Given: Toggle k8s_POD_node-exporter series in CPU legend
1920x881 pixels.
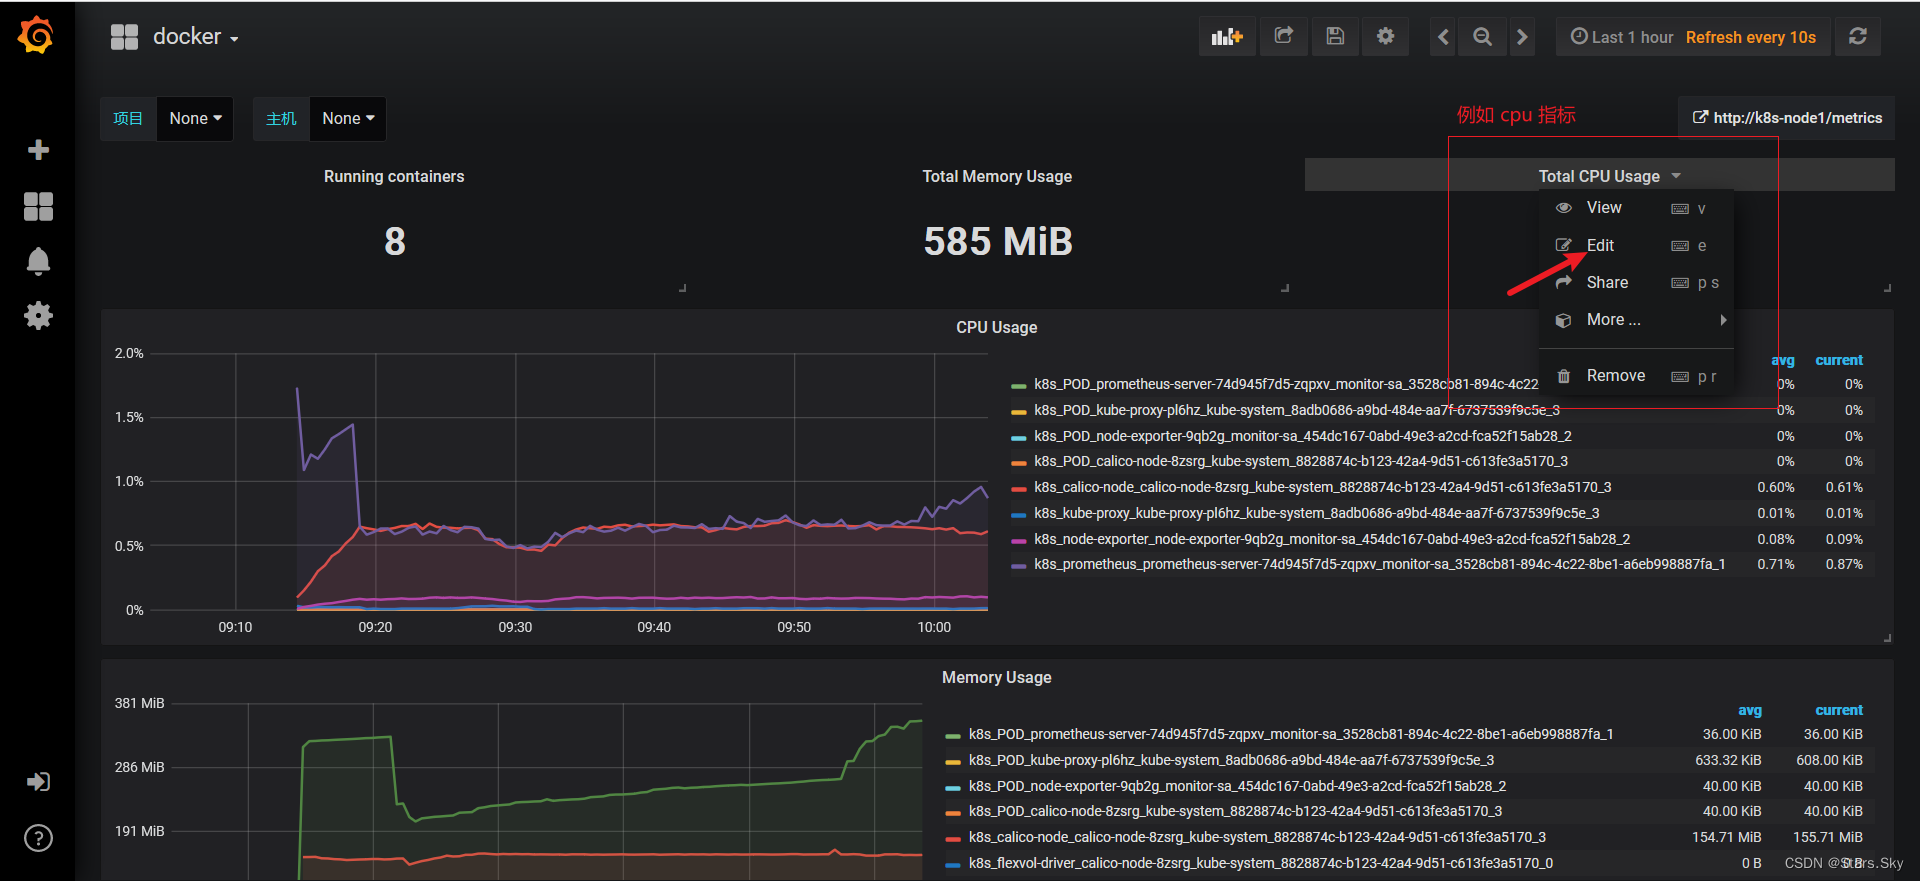Looking at the screenshot, I should 1303,436.
